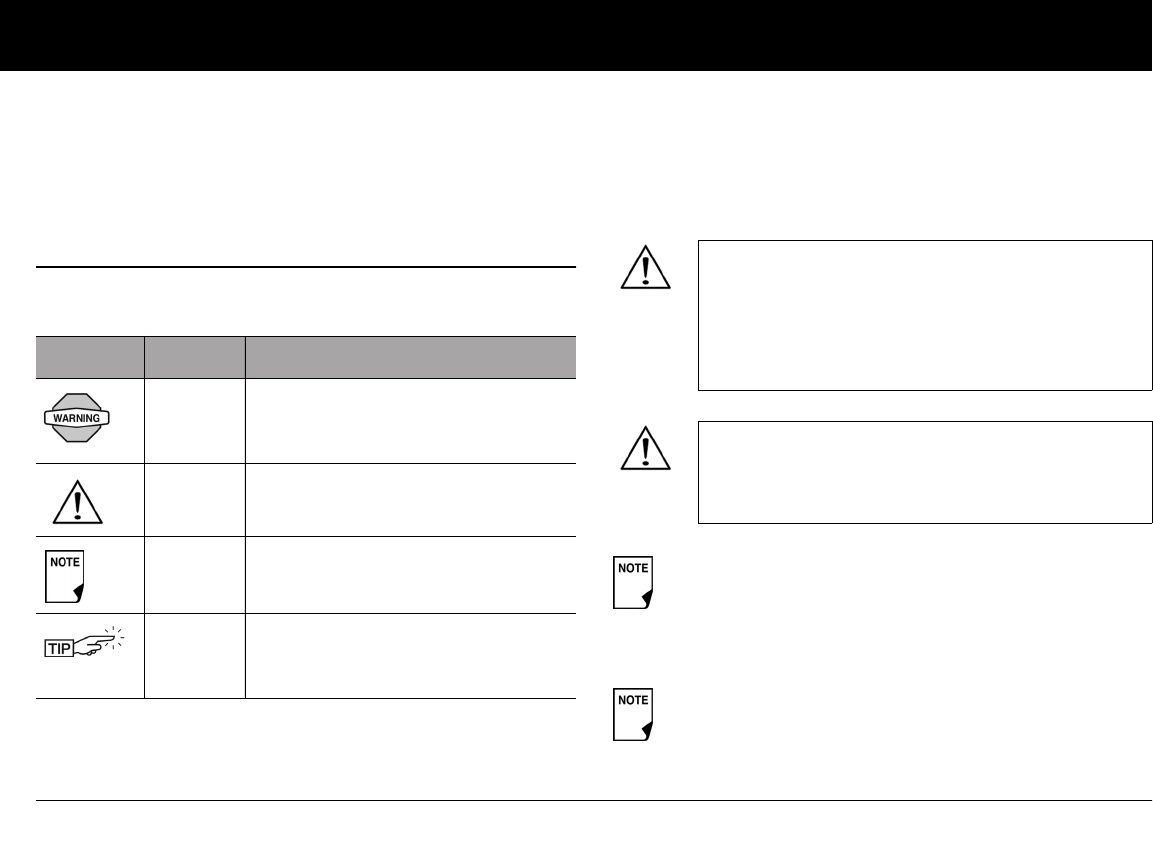Viewport: 1153px width, 846px height.
Task: Click the middle cell in the TIP row
Action: (195, 656)
